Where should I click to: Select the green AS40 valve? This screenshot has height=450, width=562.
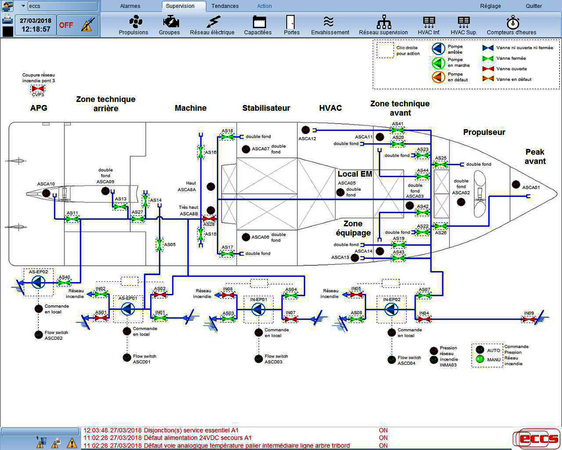64,283
